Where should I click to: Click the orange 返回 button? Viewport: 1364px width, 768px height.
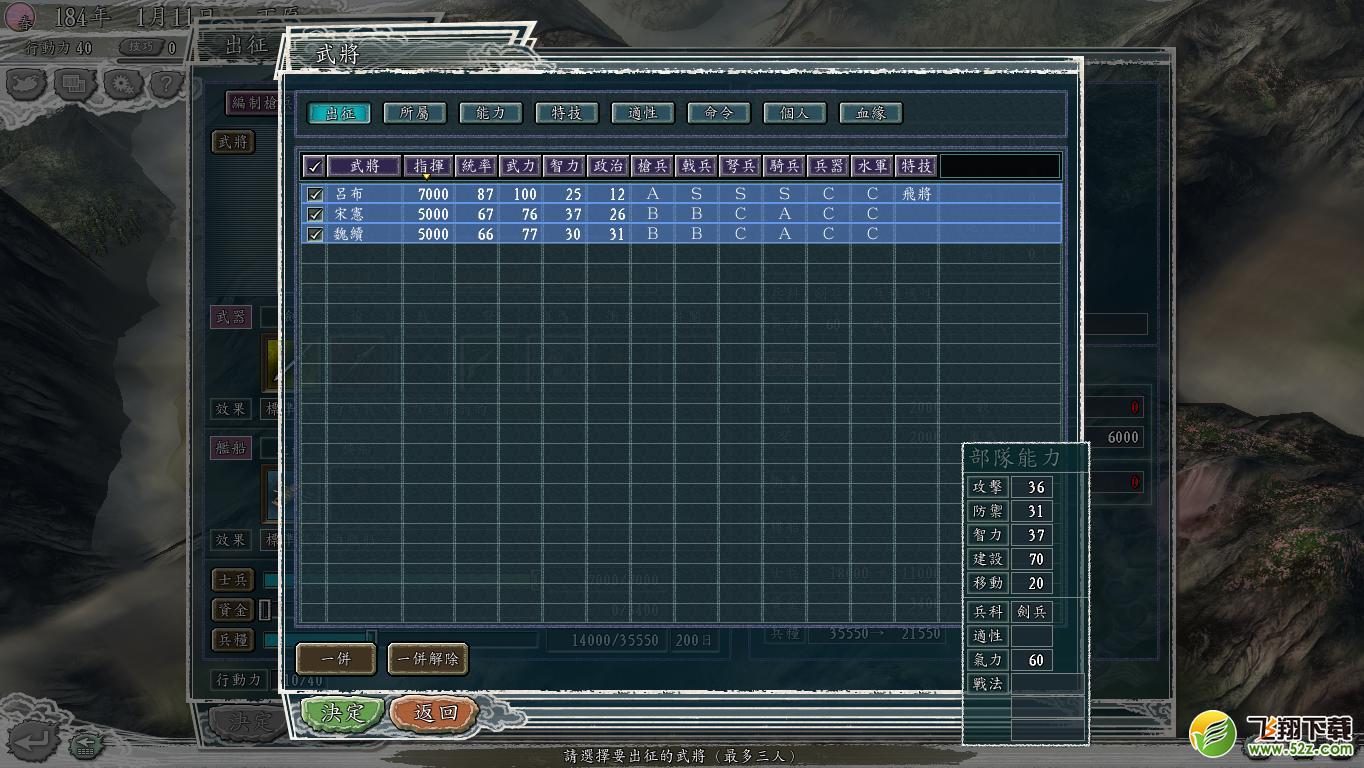pyautogui.click(x=435, y=713)
